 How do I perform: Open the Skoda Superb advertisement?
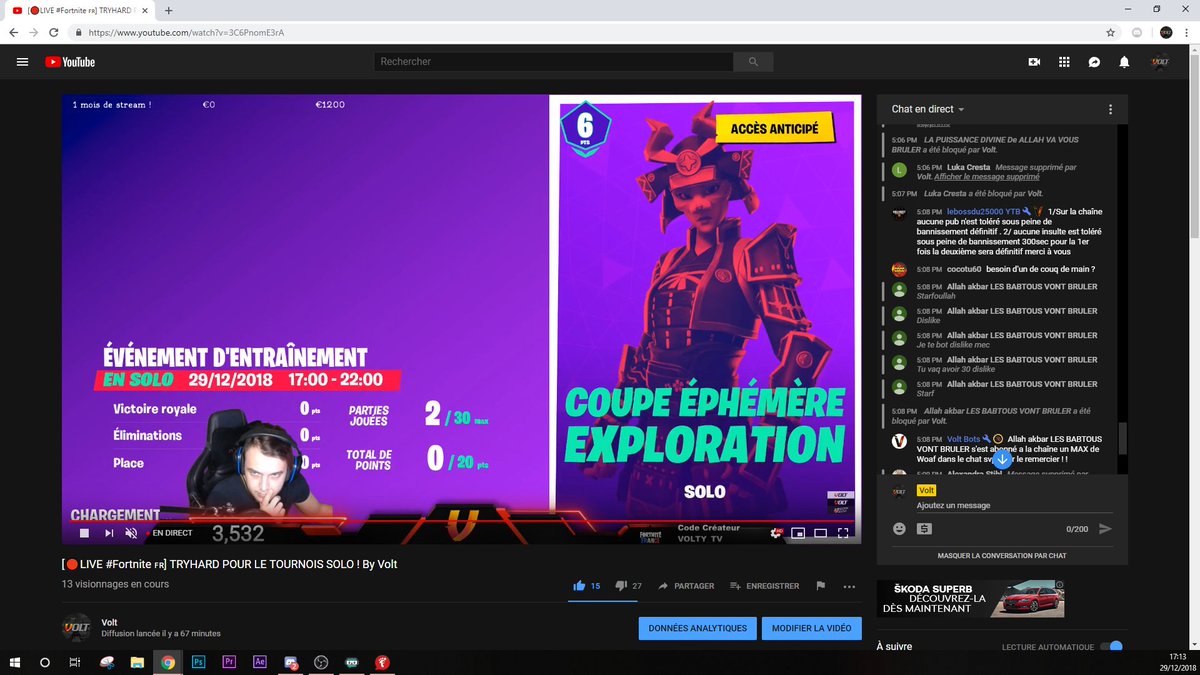coord(971,599)
